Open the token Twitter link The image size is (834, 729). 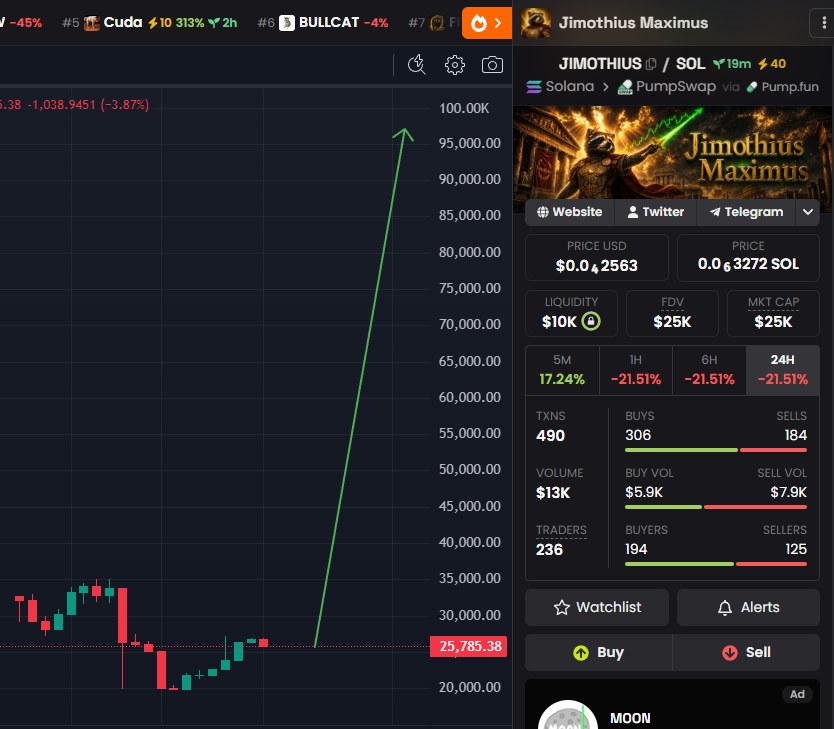(x=655, y=212)
